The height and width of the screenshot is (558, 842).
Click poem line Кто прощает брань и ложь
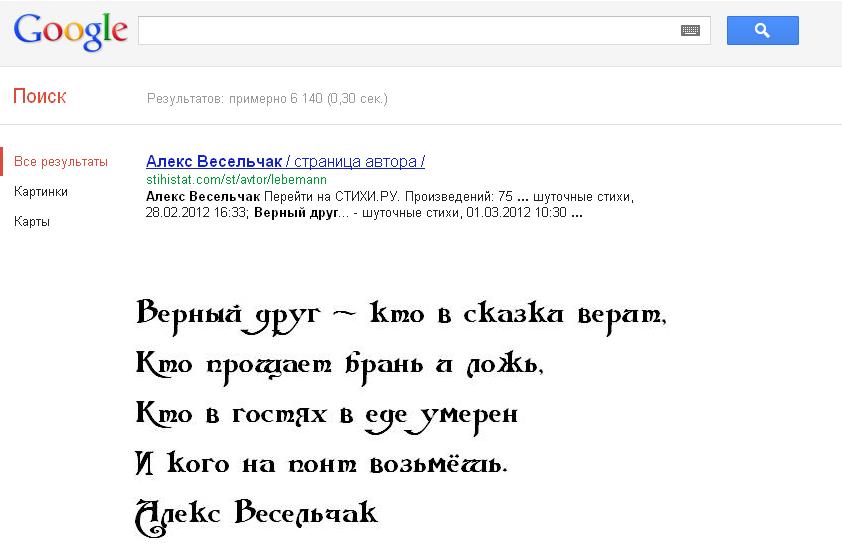pos(338,364)
